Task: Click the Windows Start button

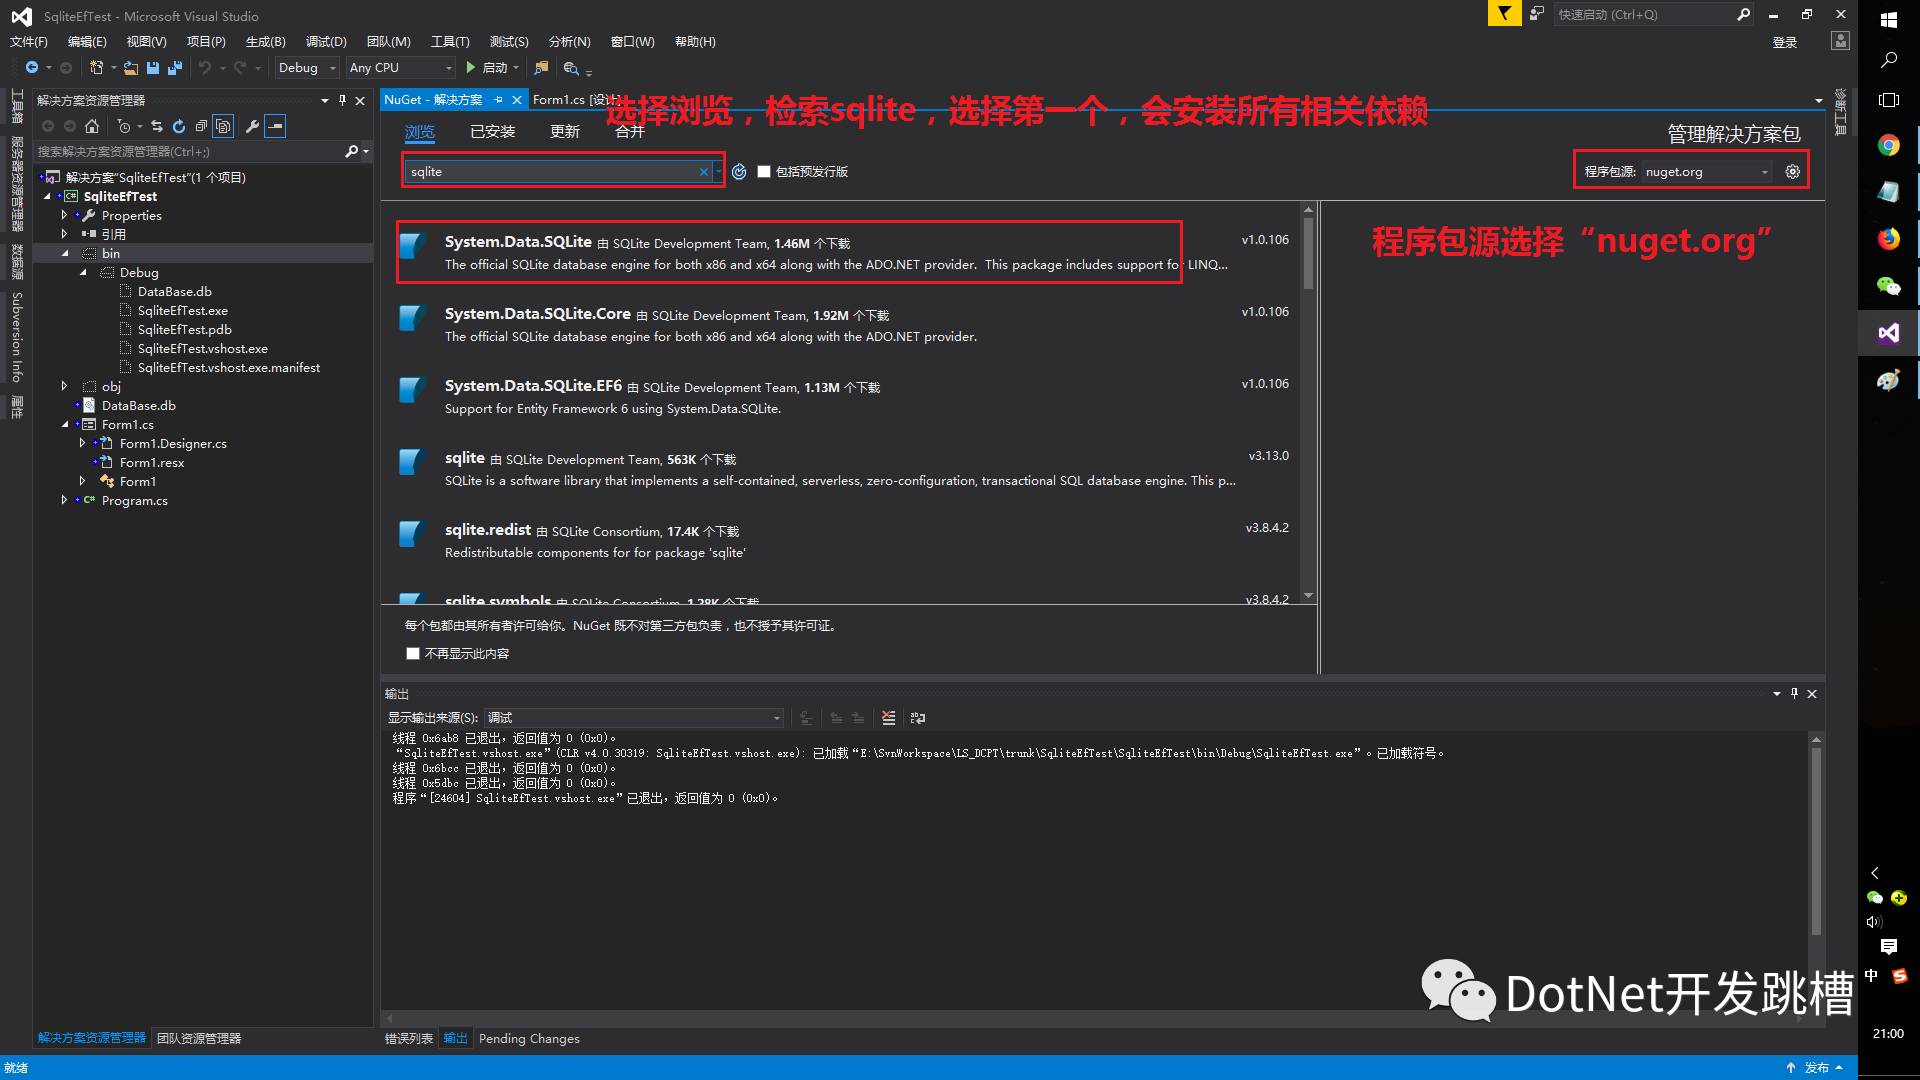Action: click(x=1889, y=19)
